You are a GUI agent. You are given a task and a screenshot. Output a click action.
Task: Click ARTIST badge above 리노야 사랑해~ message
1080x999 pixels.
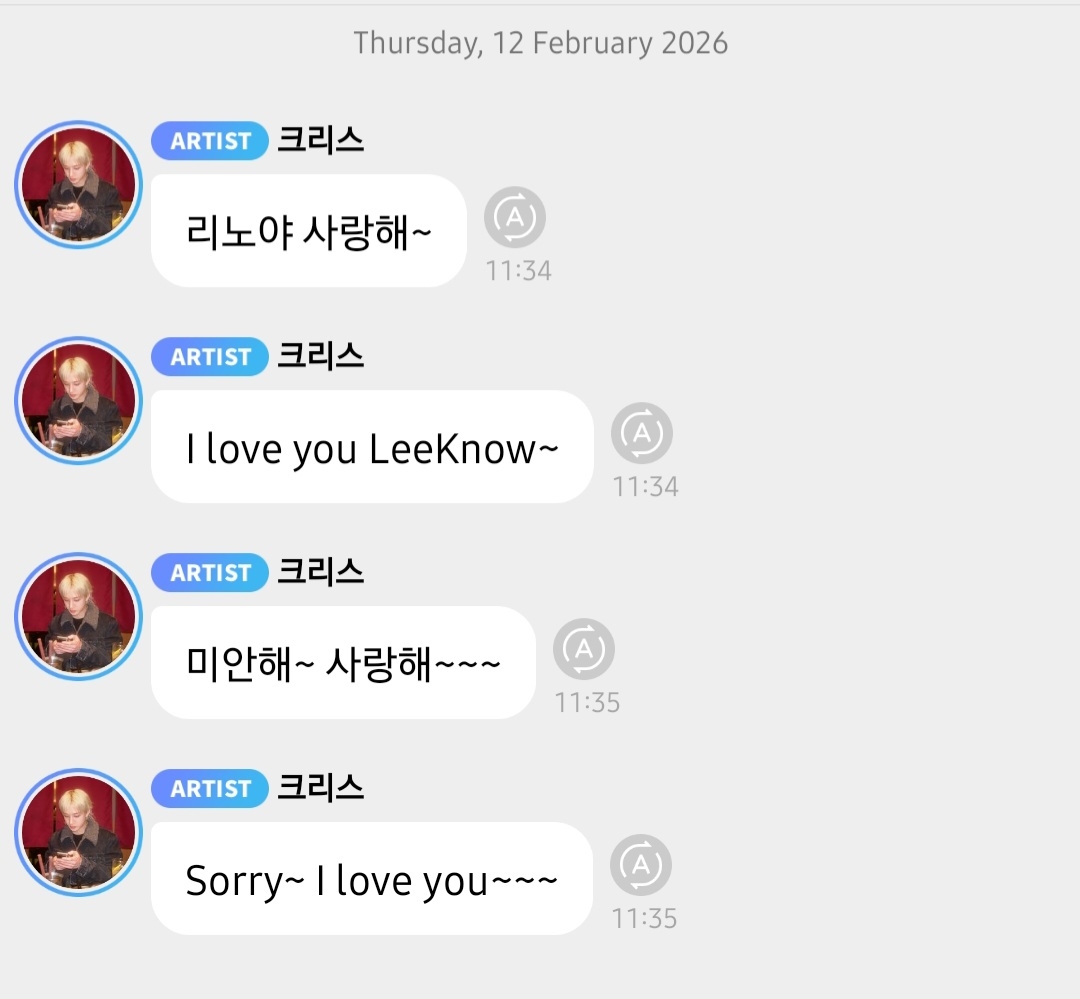209,141
